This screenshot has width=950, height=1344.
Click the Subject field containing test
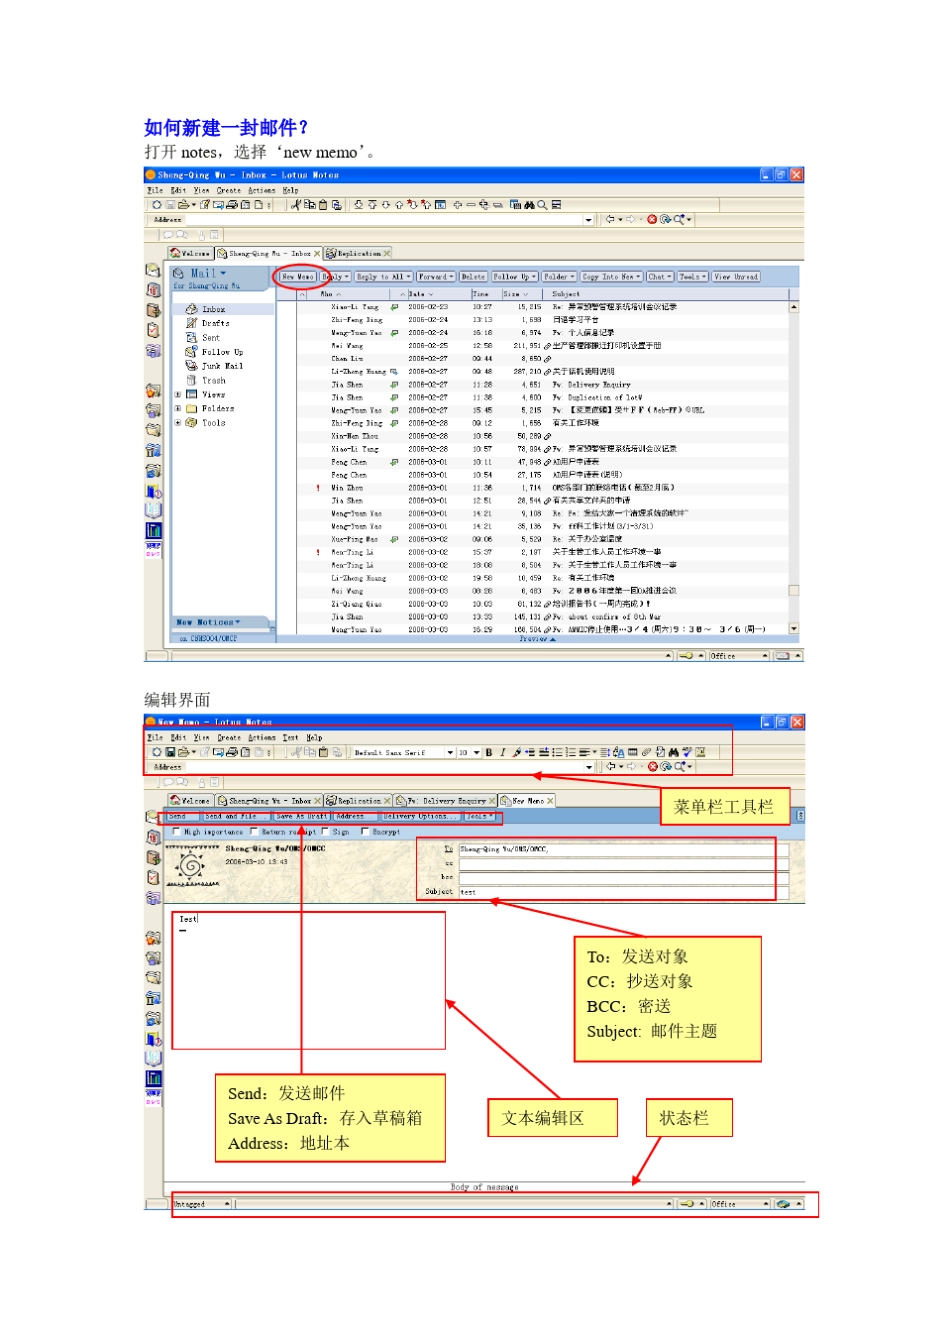(624, 892)
